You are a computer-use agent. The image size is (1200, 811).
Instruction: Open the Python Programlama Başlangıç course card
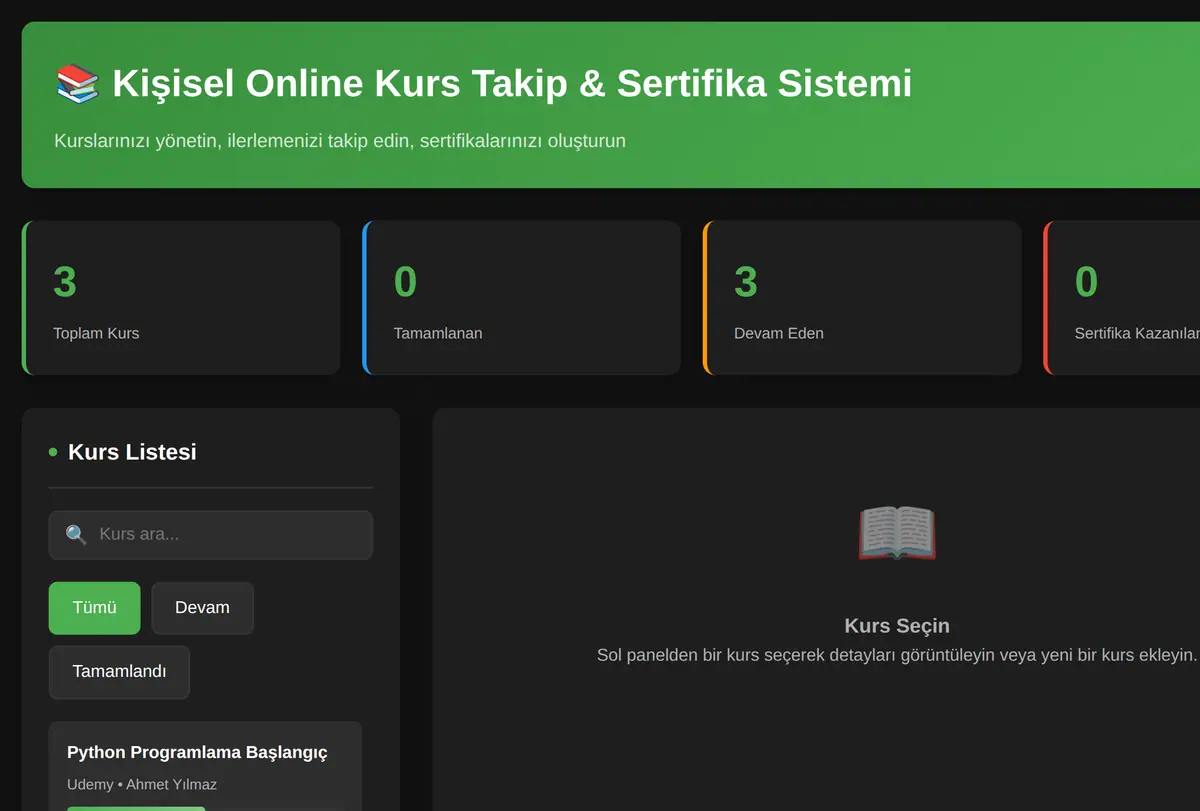point(205,766)
